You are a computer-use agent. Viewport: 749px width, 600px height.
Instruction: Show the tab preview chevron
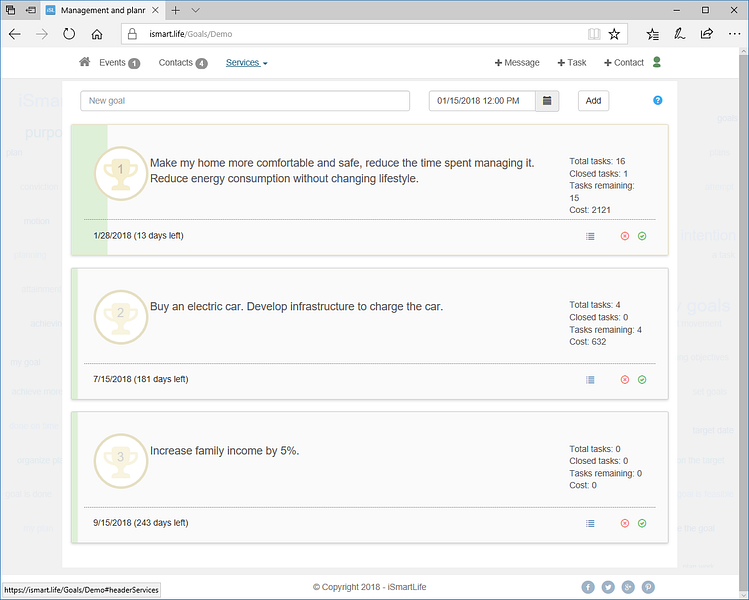(x=195, y=10)
